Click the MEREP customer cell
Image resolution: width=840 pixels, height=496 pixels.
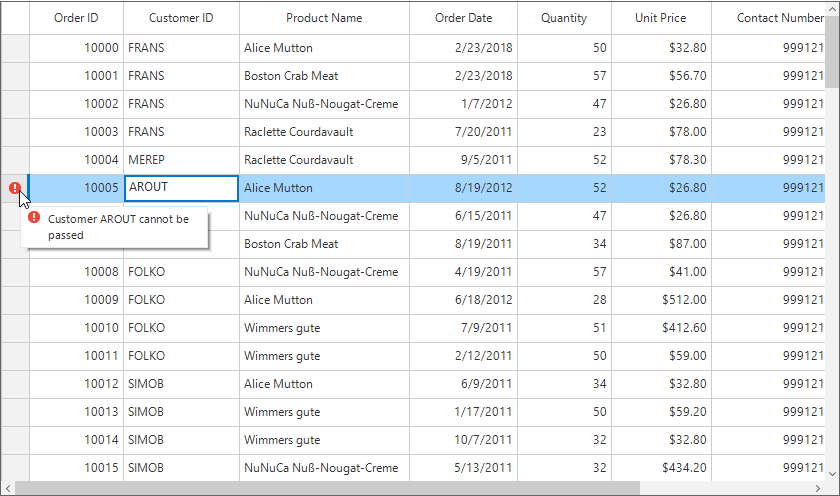coord(182,160)
